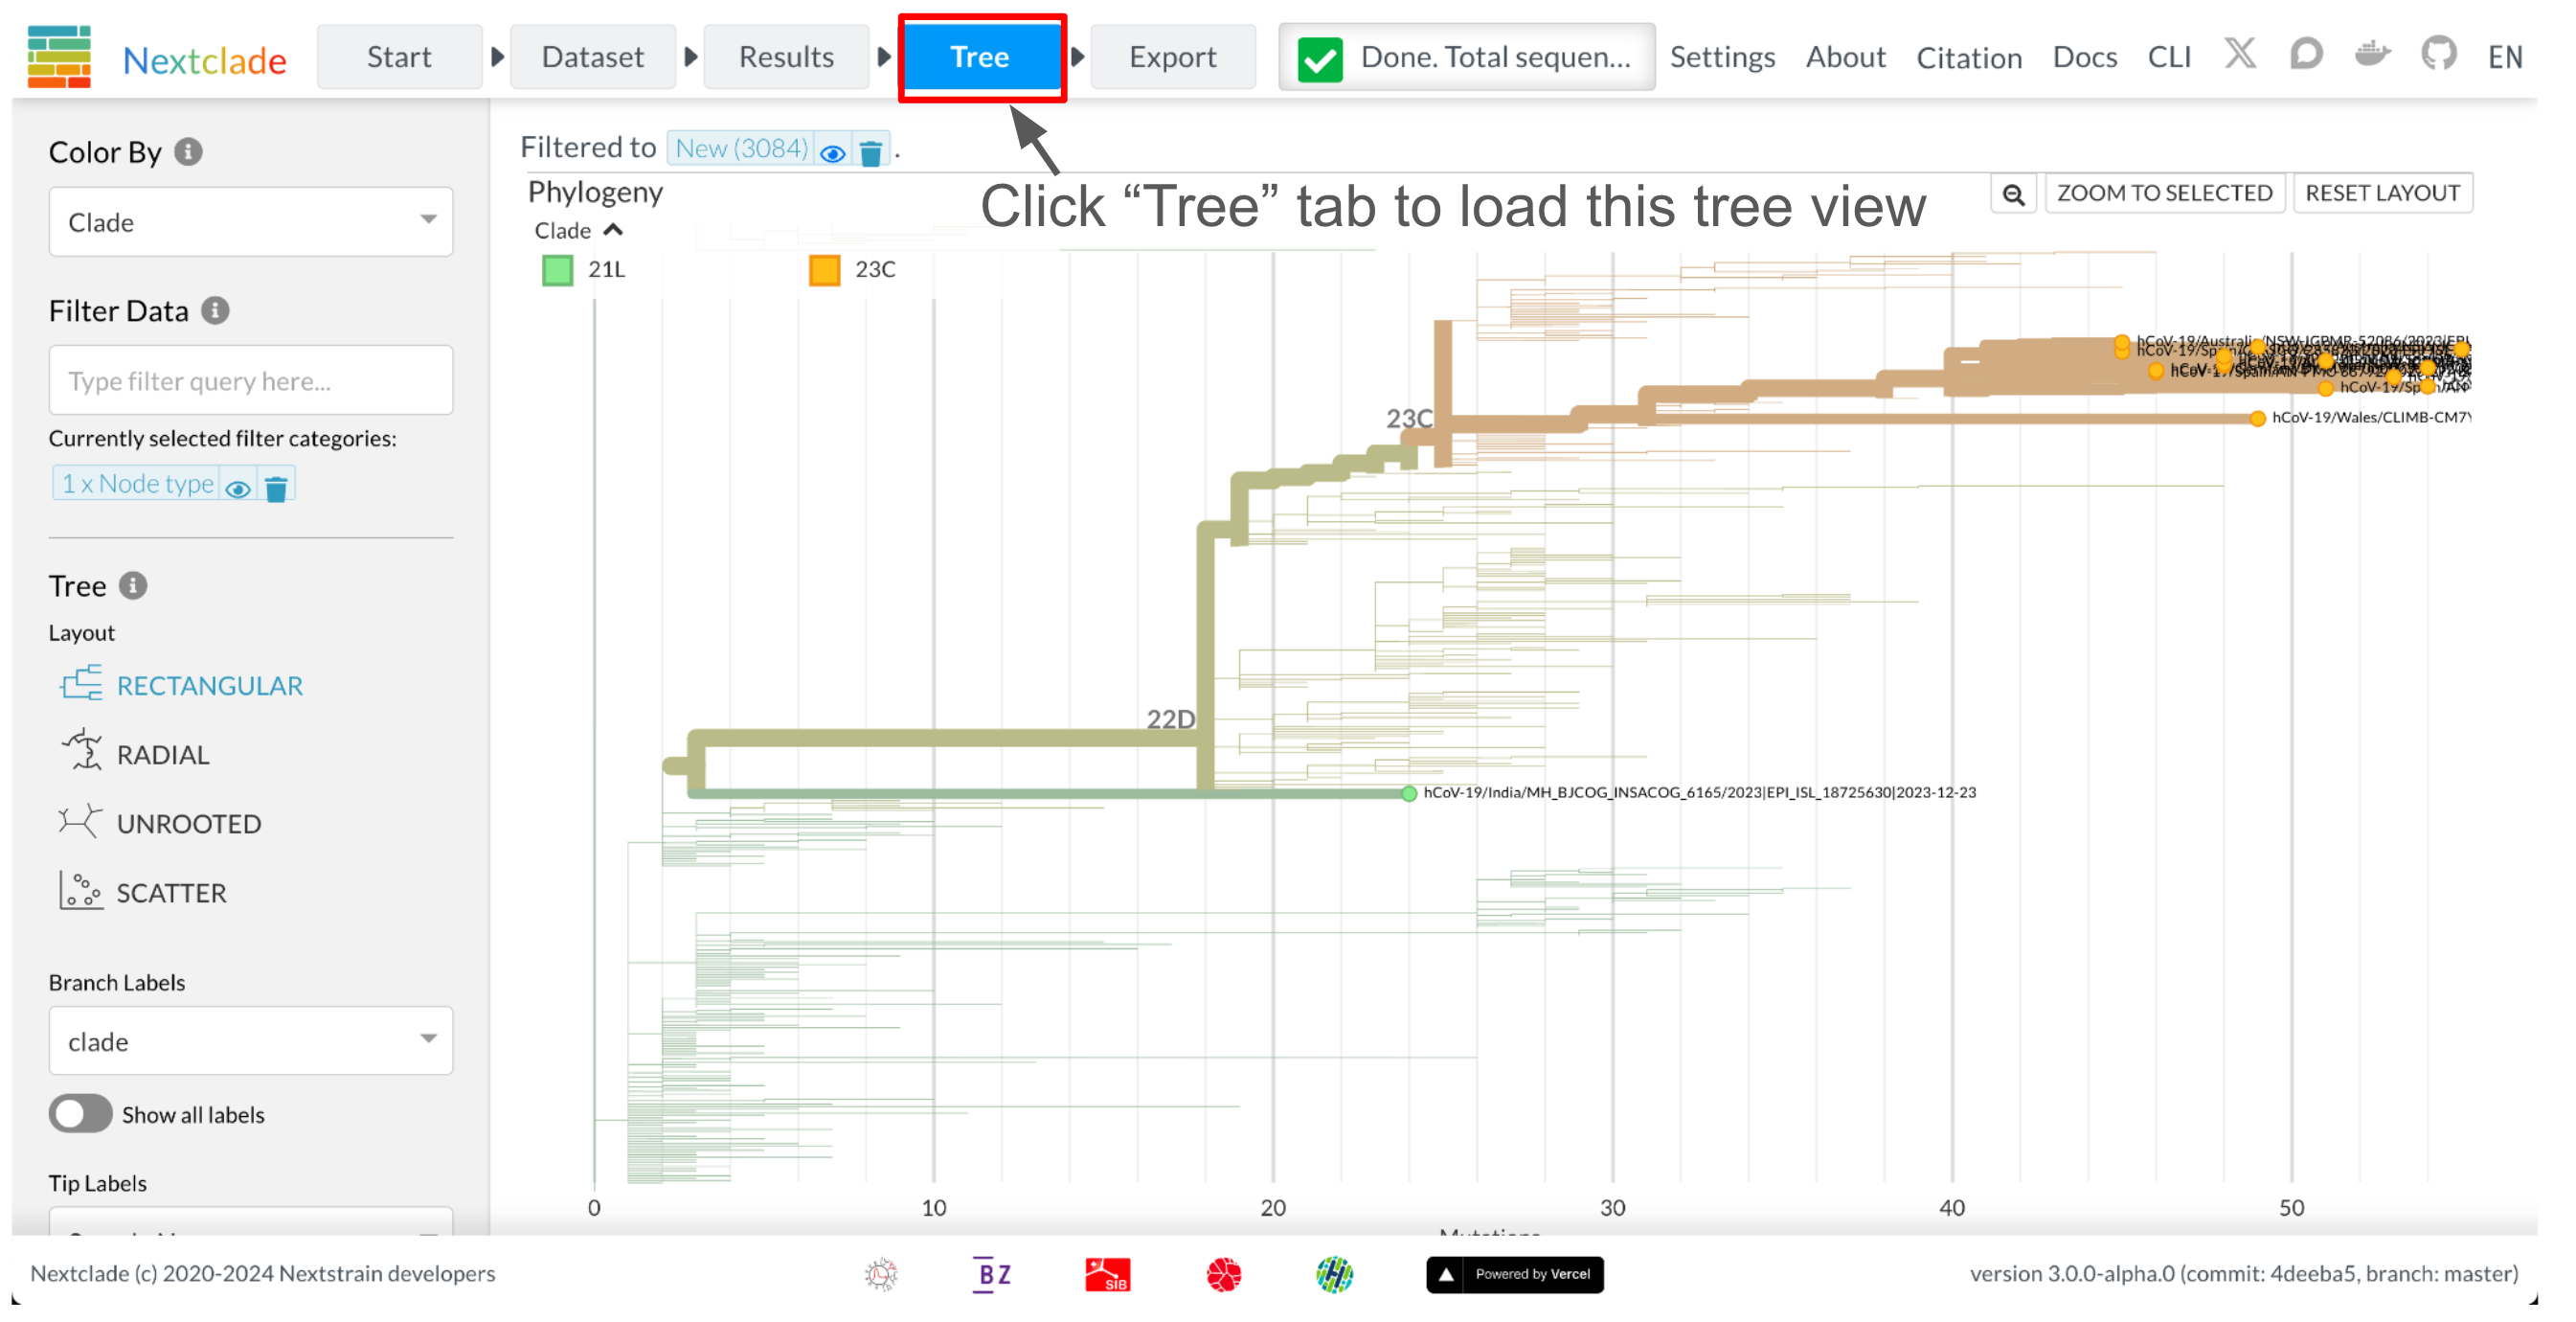Open the GitHub icon link

click(2439, 54)
